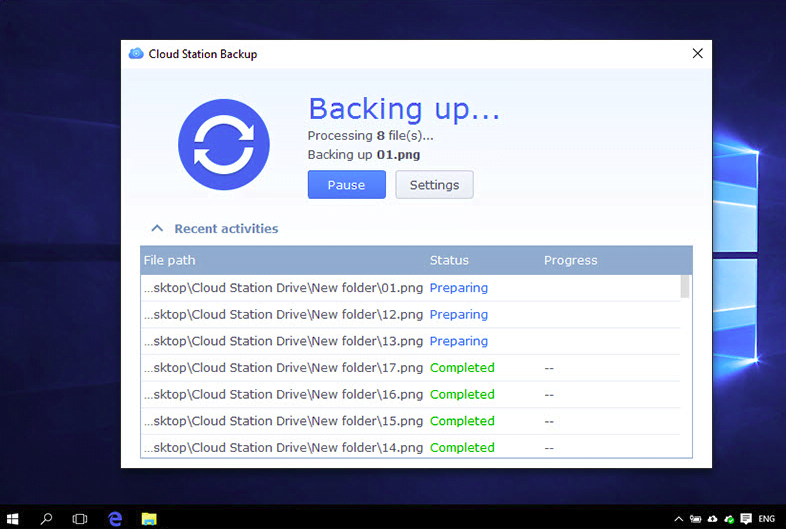Open taskbar Search magnifier
Screen dimensions: 786x529
point(46,518)
